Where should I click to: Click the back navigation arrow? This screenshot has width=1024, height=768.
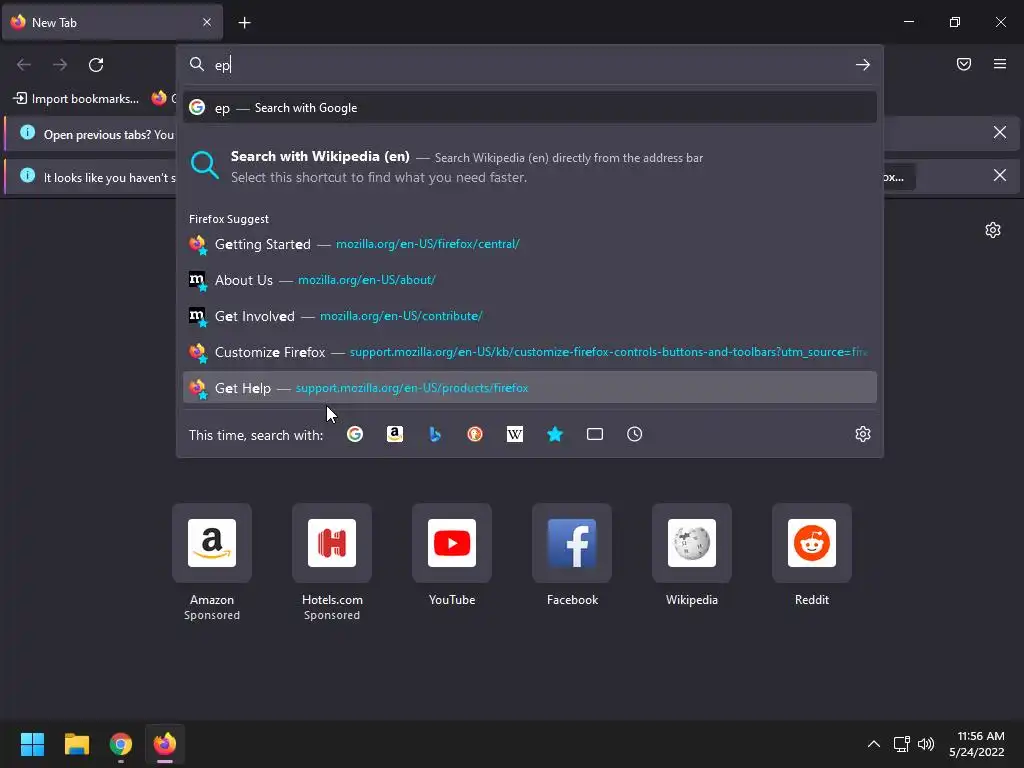[24, 65]
